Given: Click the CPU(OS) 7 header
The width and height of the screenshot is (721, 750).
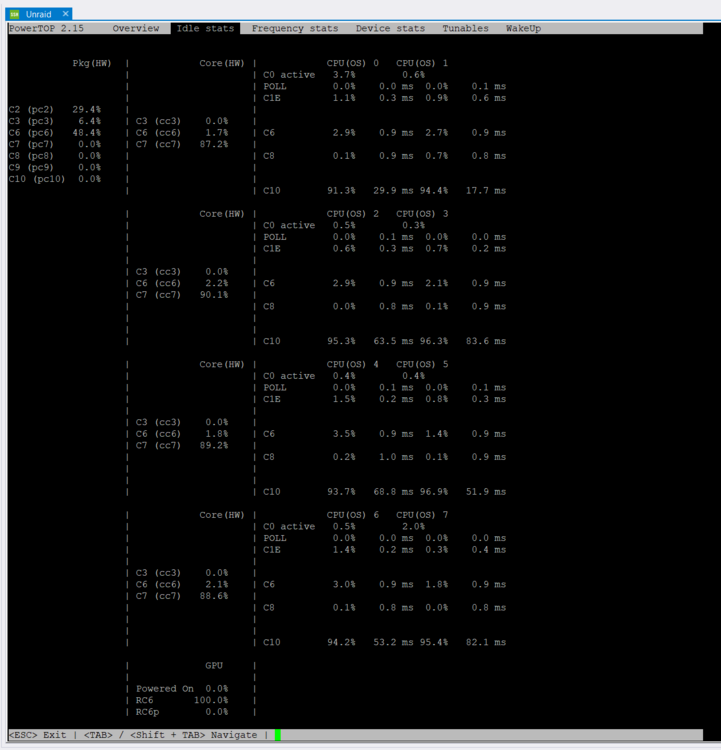Looking at the screenshot, I should click(422, 515).
